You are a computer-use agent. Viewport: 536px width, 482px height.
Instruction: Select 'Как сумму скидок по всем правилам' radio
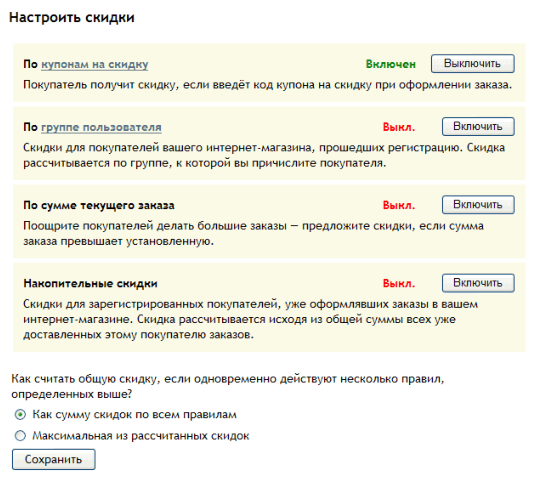pos(20,415)
